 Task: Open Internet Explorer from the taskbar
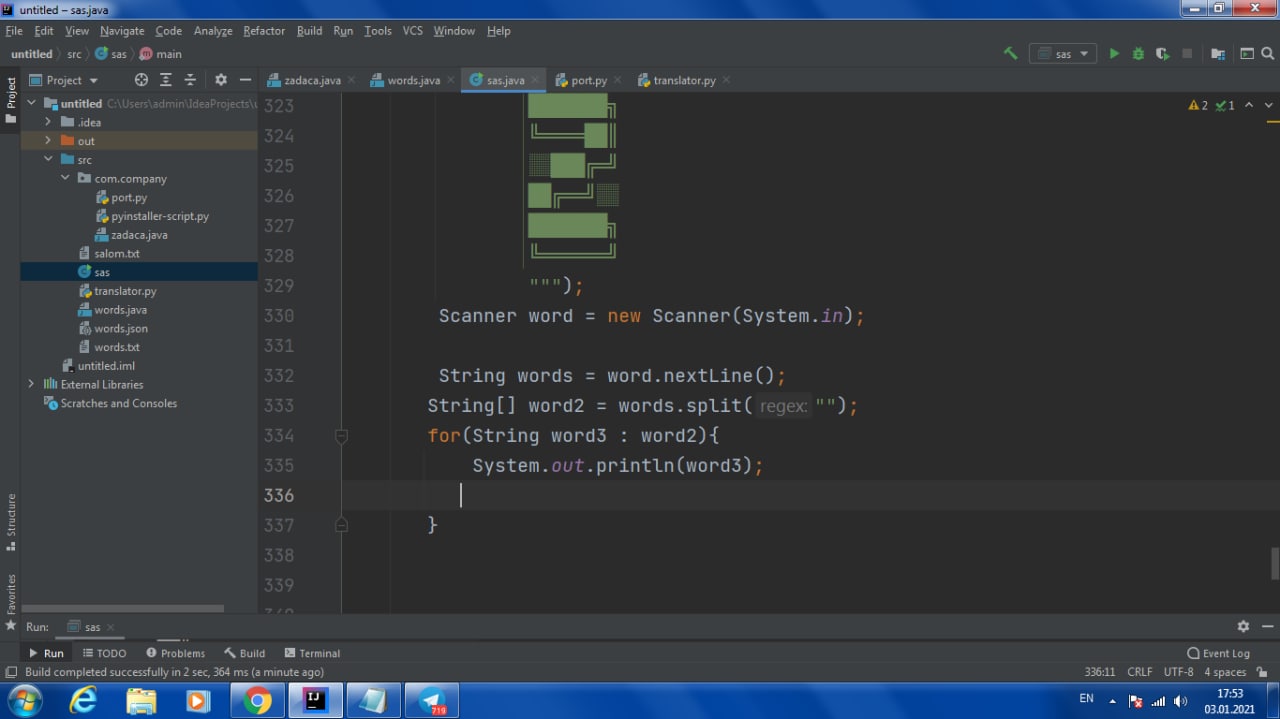coord(84,701)
